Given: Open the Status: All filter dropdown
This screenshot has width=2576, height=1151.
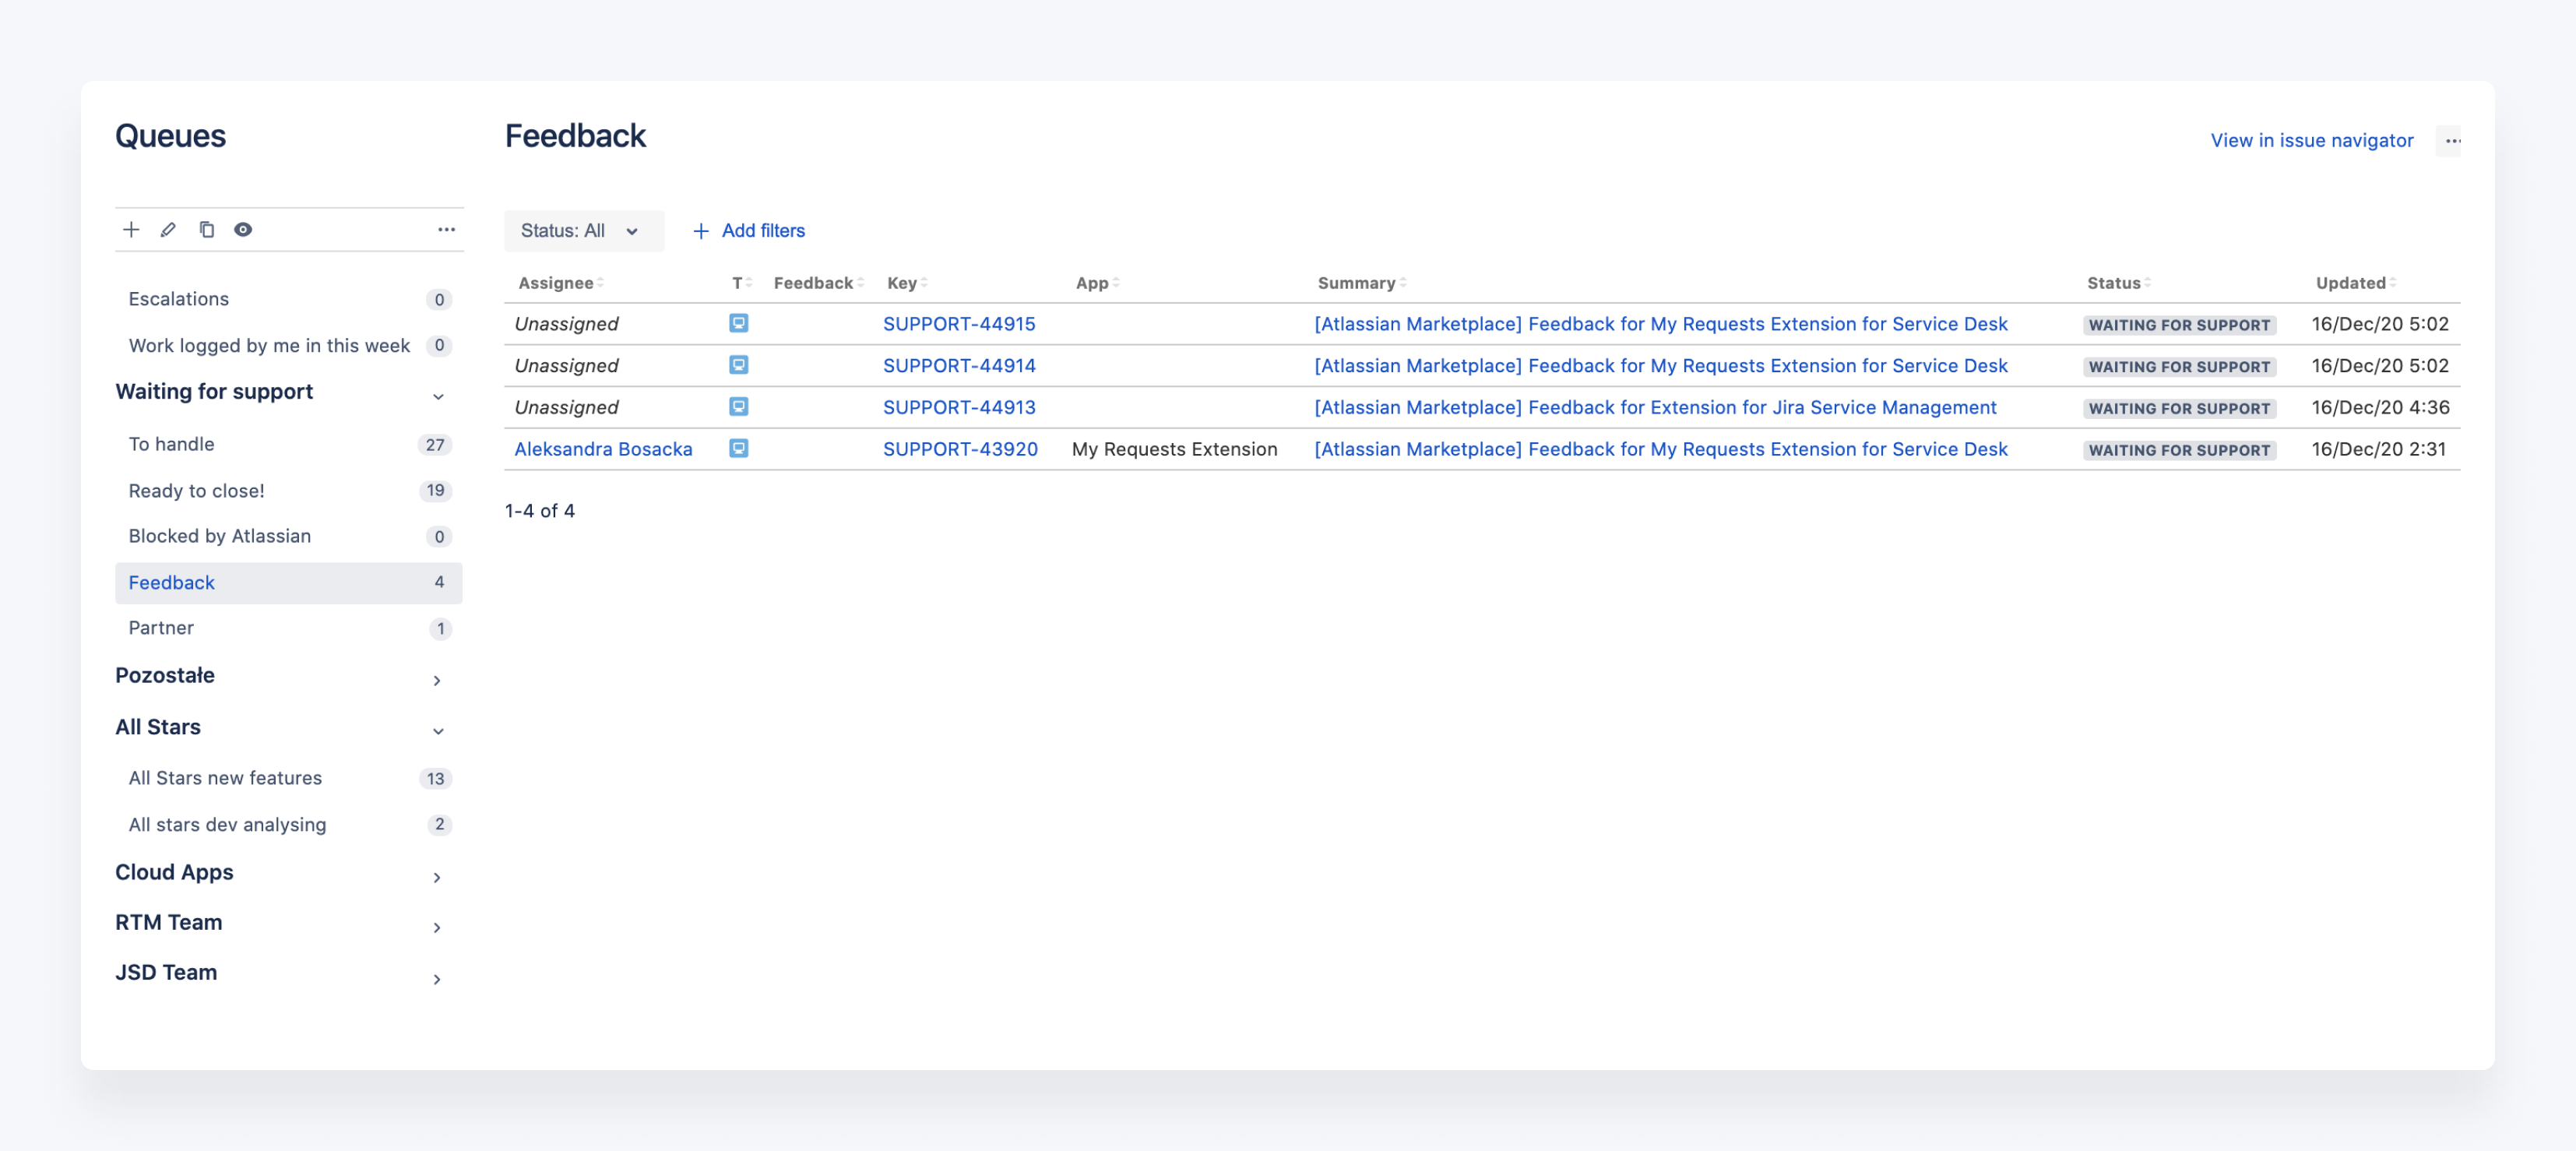Looking at the screenshot, I should click(x=583, y=230).
